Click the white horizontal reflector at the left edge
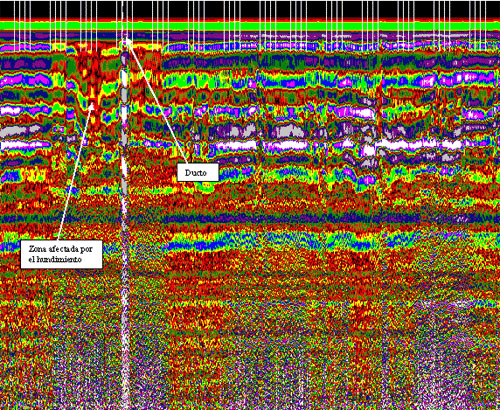This screenshot has height=410, width=500. [x=25, y=145]
